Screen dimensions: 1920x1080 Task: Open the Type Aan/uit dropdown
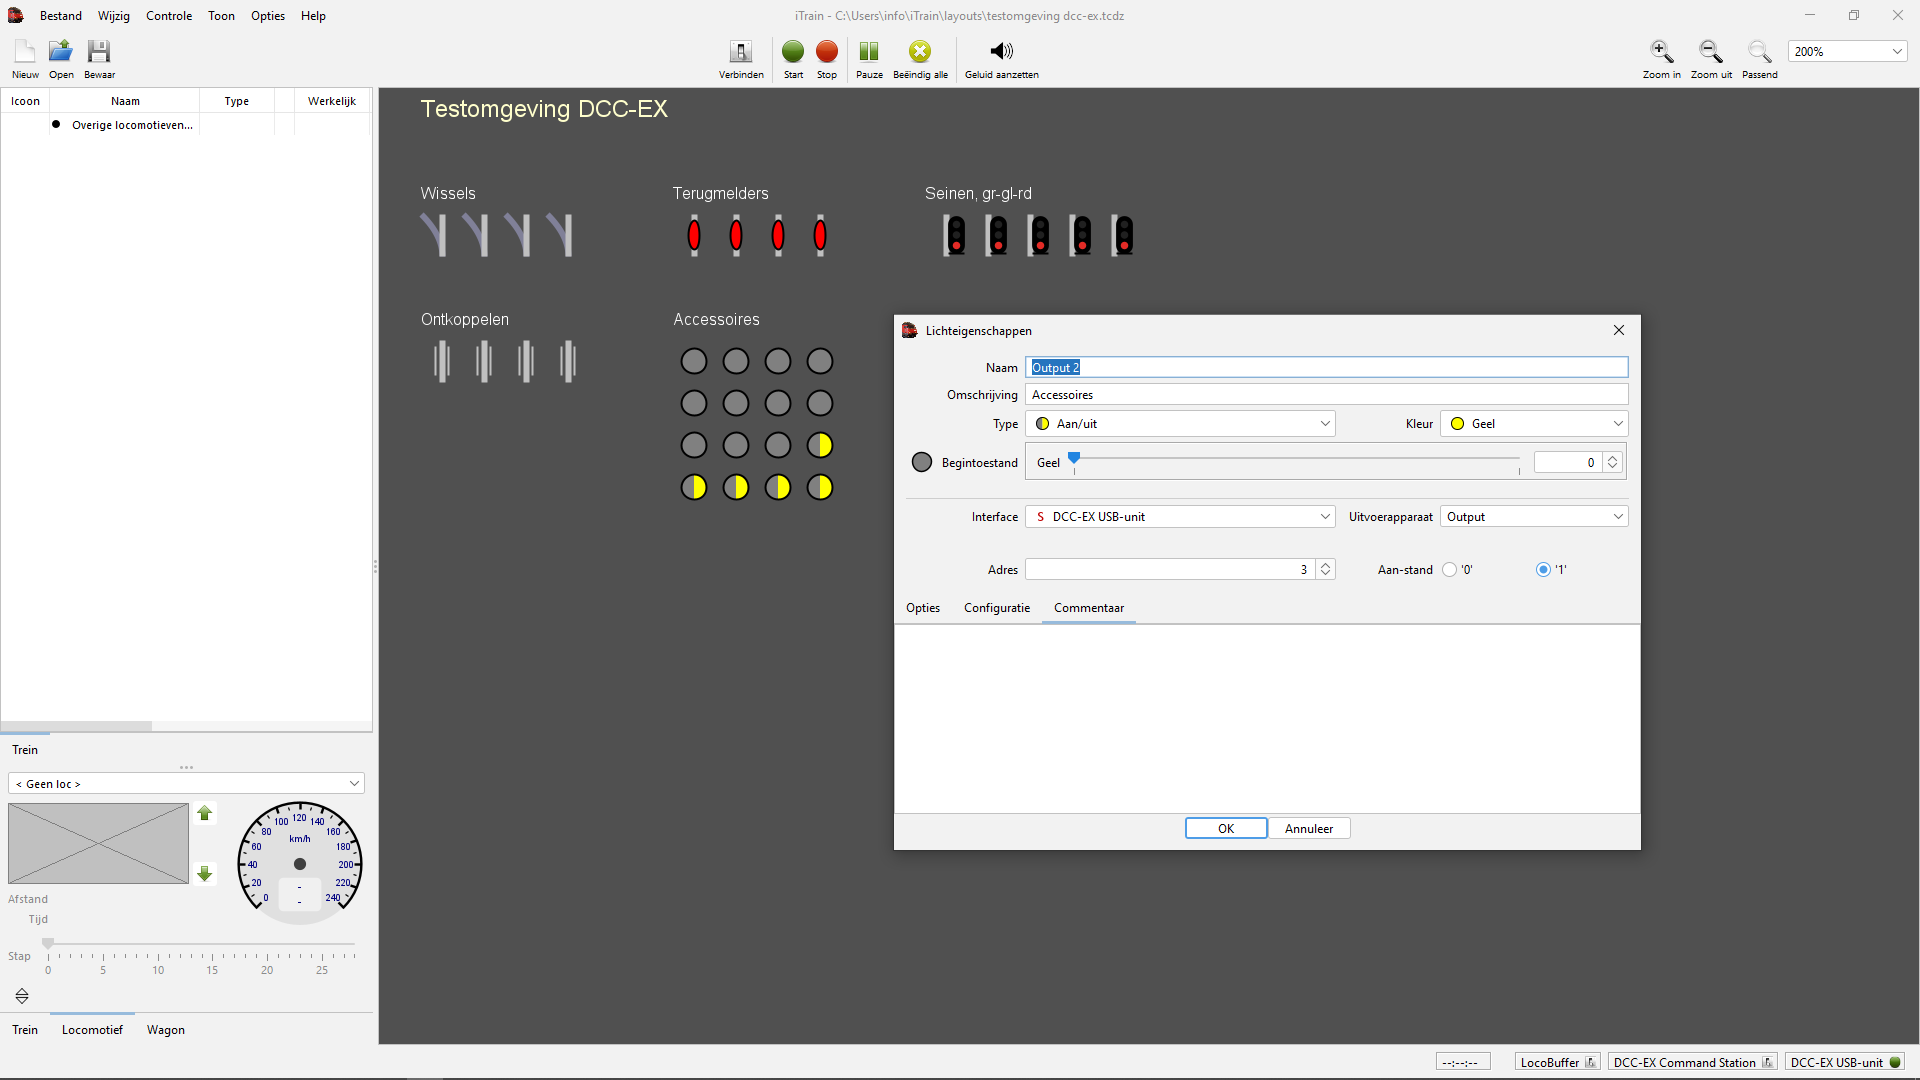(1180, 424)
